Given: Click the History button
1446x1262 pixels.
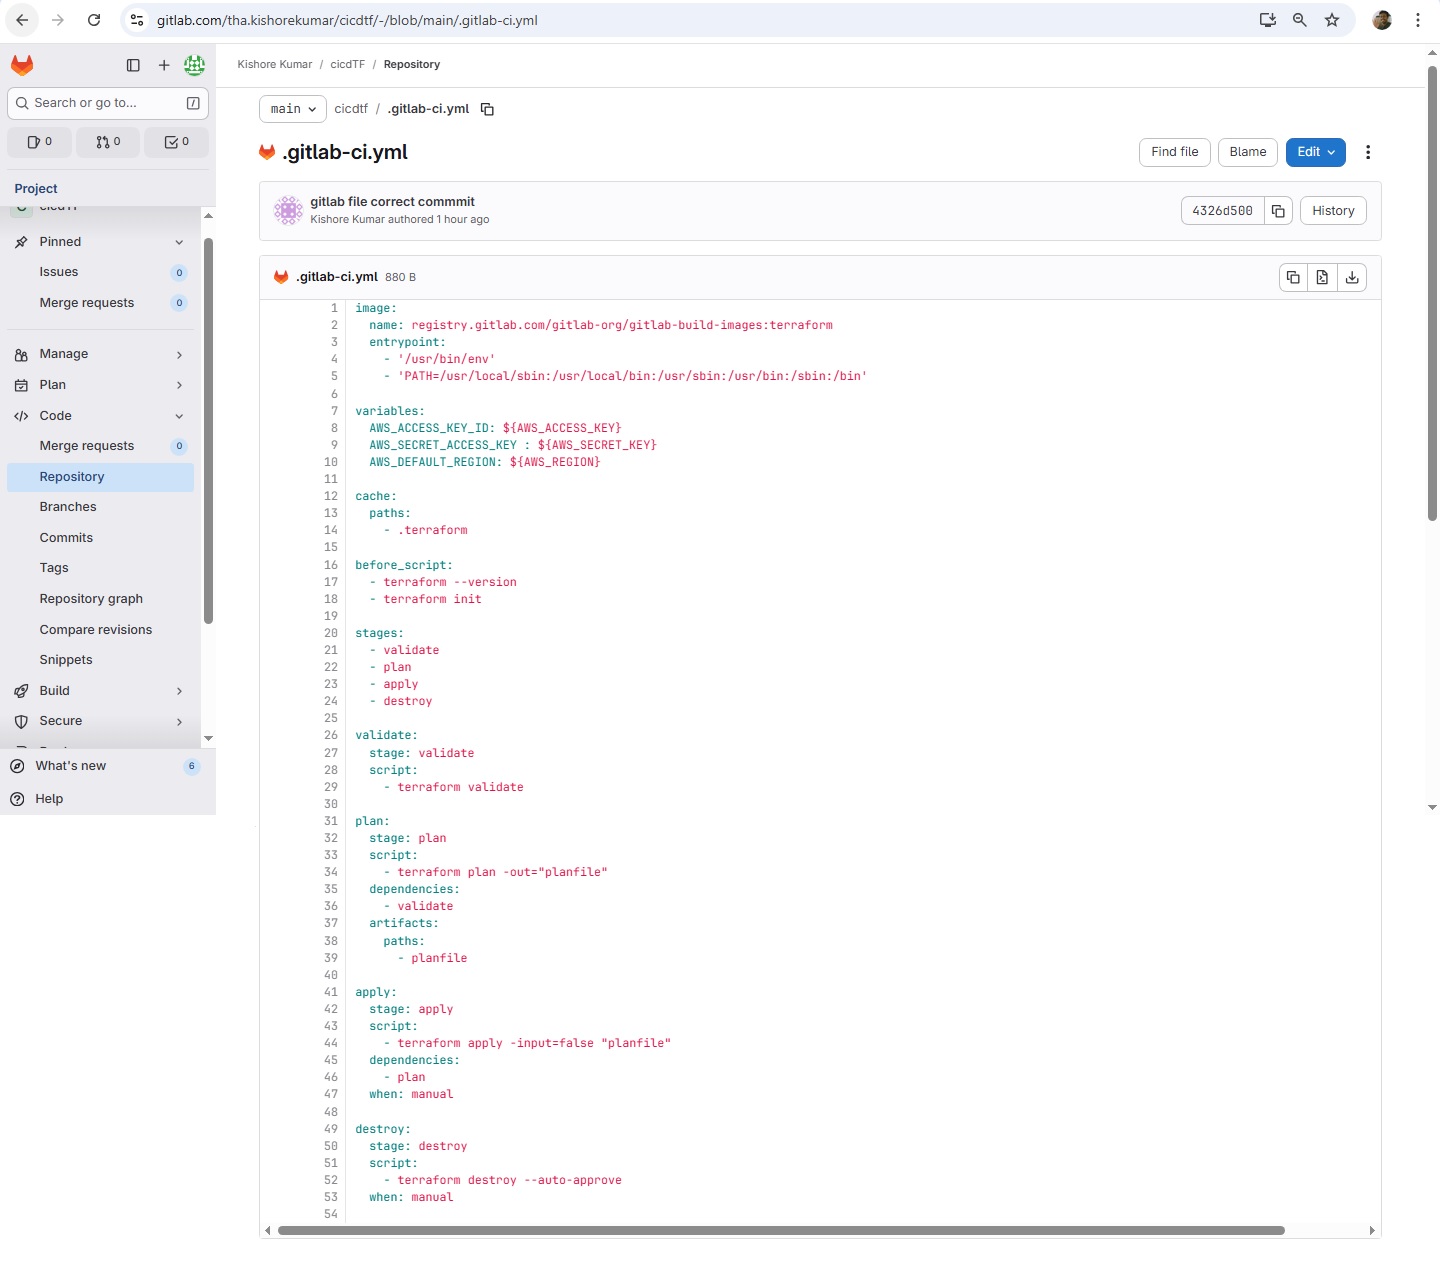Looking at the screenshot, I should coord(1332,211).
